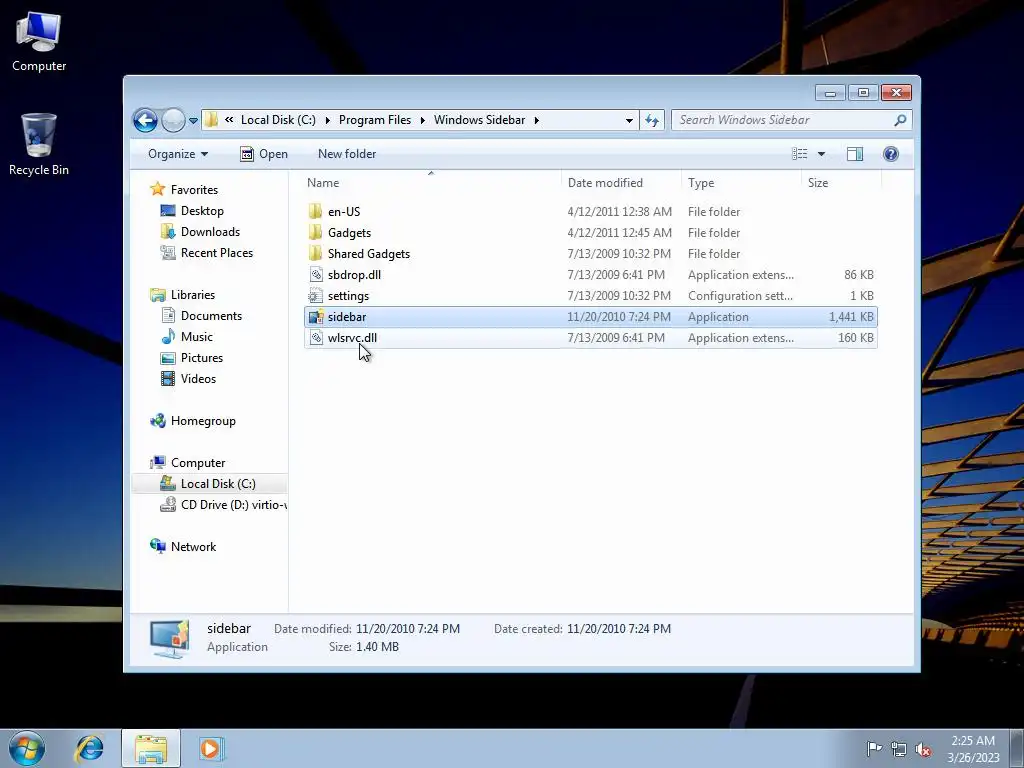
Task: Click Windows Explorer taskbar button
Action: pyautogui.click(x=151, y=748)
